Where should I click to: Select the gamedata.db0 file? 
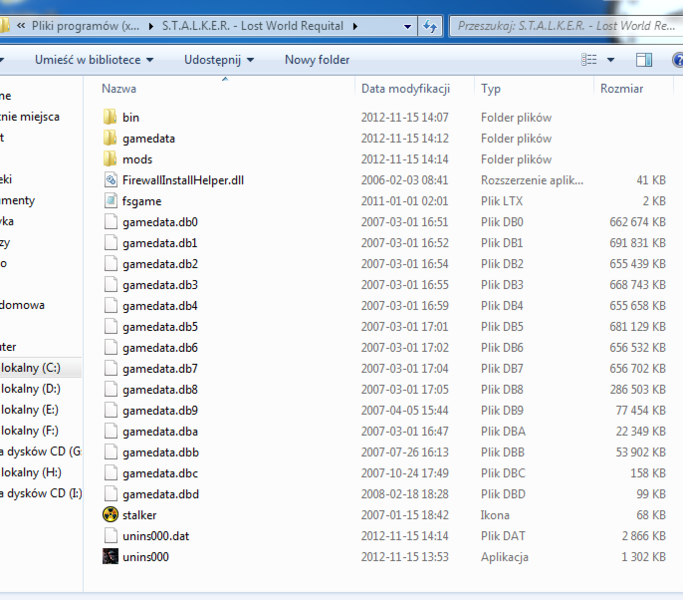(160, 222)
